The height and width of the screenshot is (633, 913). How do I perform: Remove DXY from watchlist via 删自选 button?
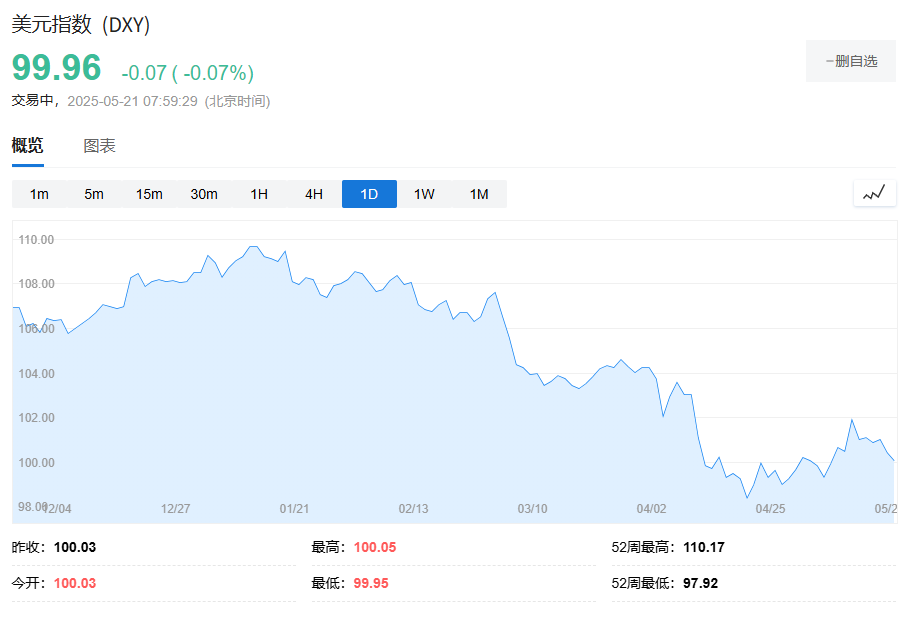pos(851,61)
